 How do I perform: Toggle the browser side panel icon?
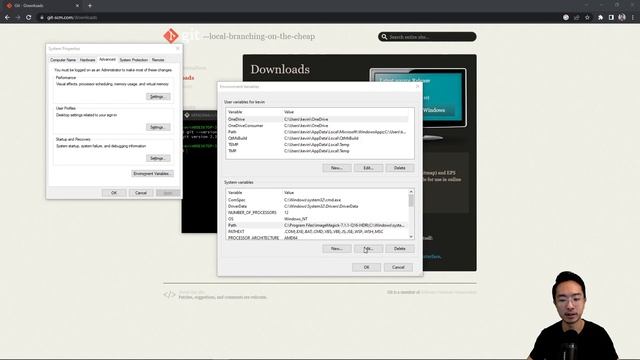611,18
